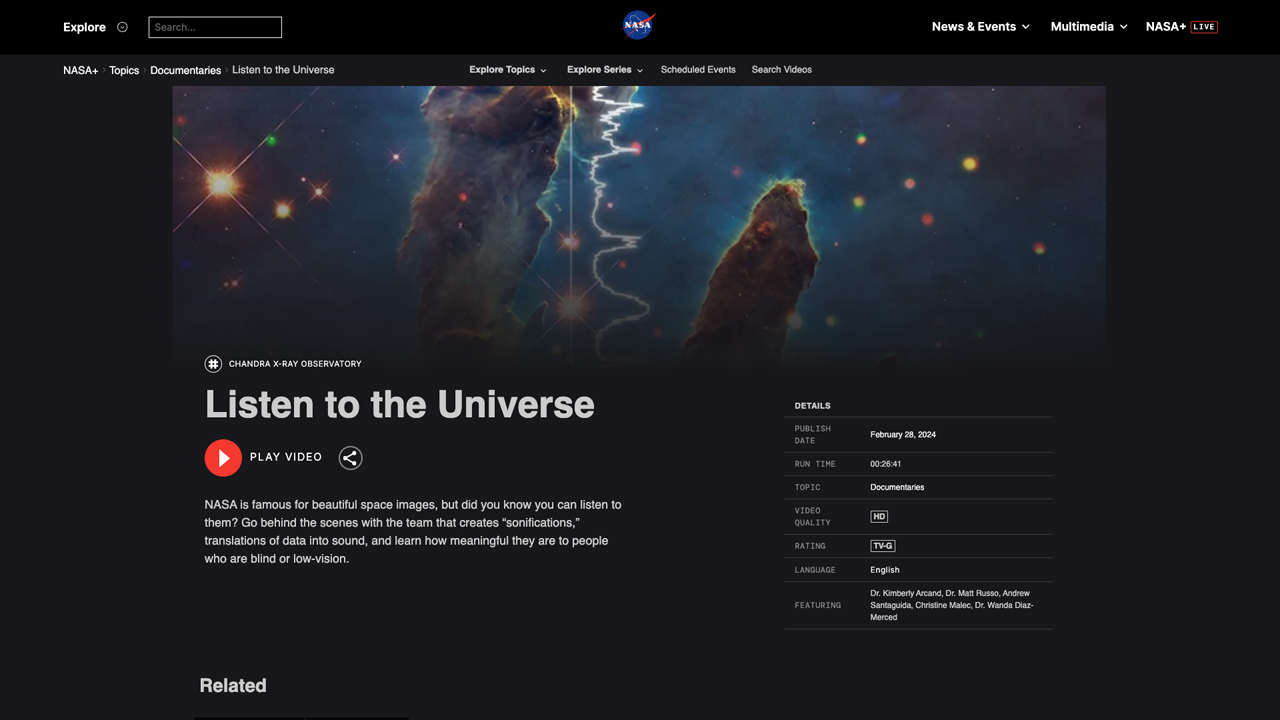Go to Scheduled Events
Screen dimensions: 1280x720
698,70
